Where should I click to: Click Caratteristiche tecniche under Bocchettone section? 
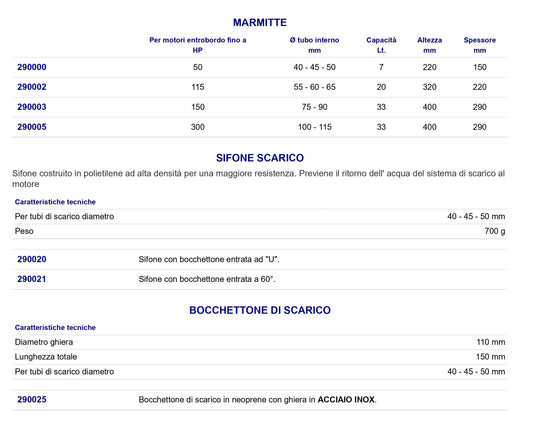[55, 328]
